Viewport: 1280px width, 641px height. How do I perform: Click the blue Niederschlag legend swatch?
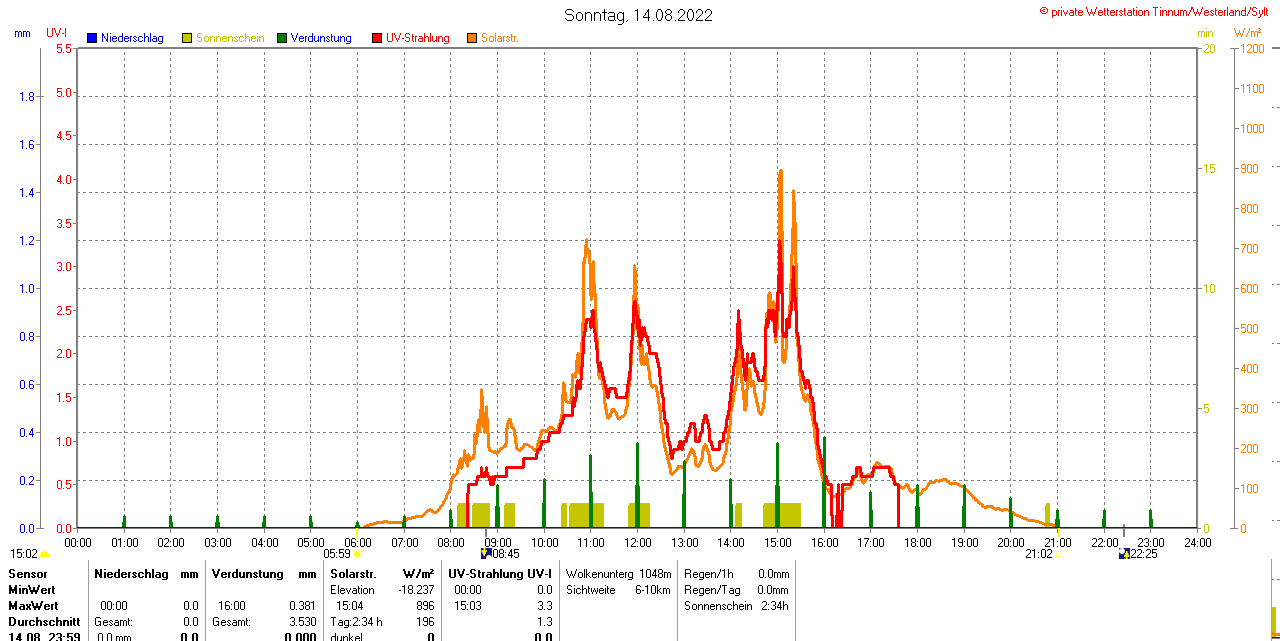[92, 38]
